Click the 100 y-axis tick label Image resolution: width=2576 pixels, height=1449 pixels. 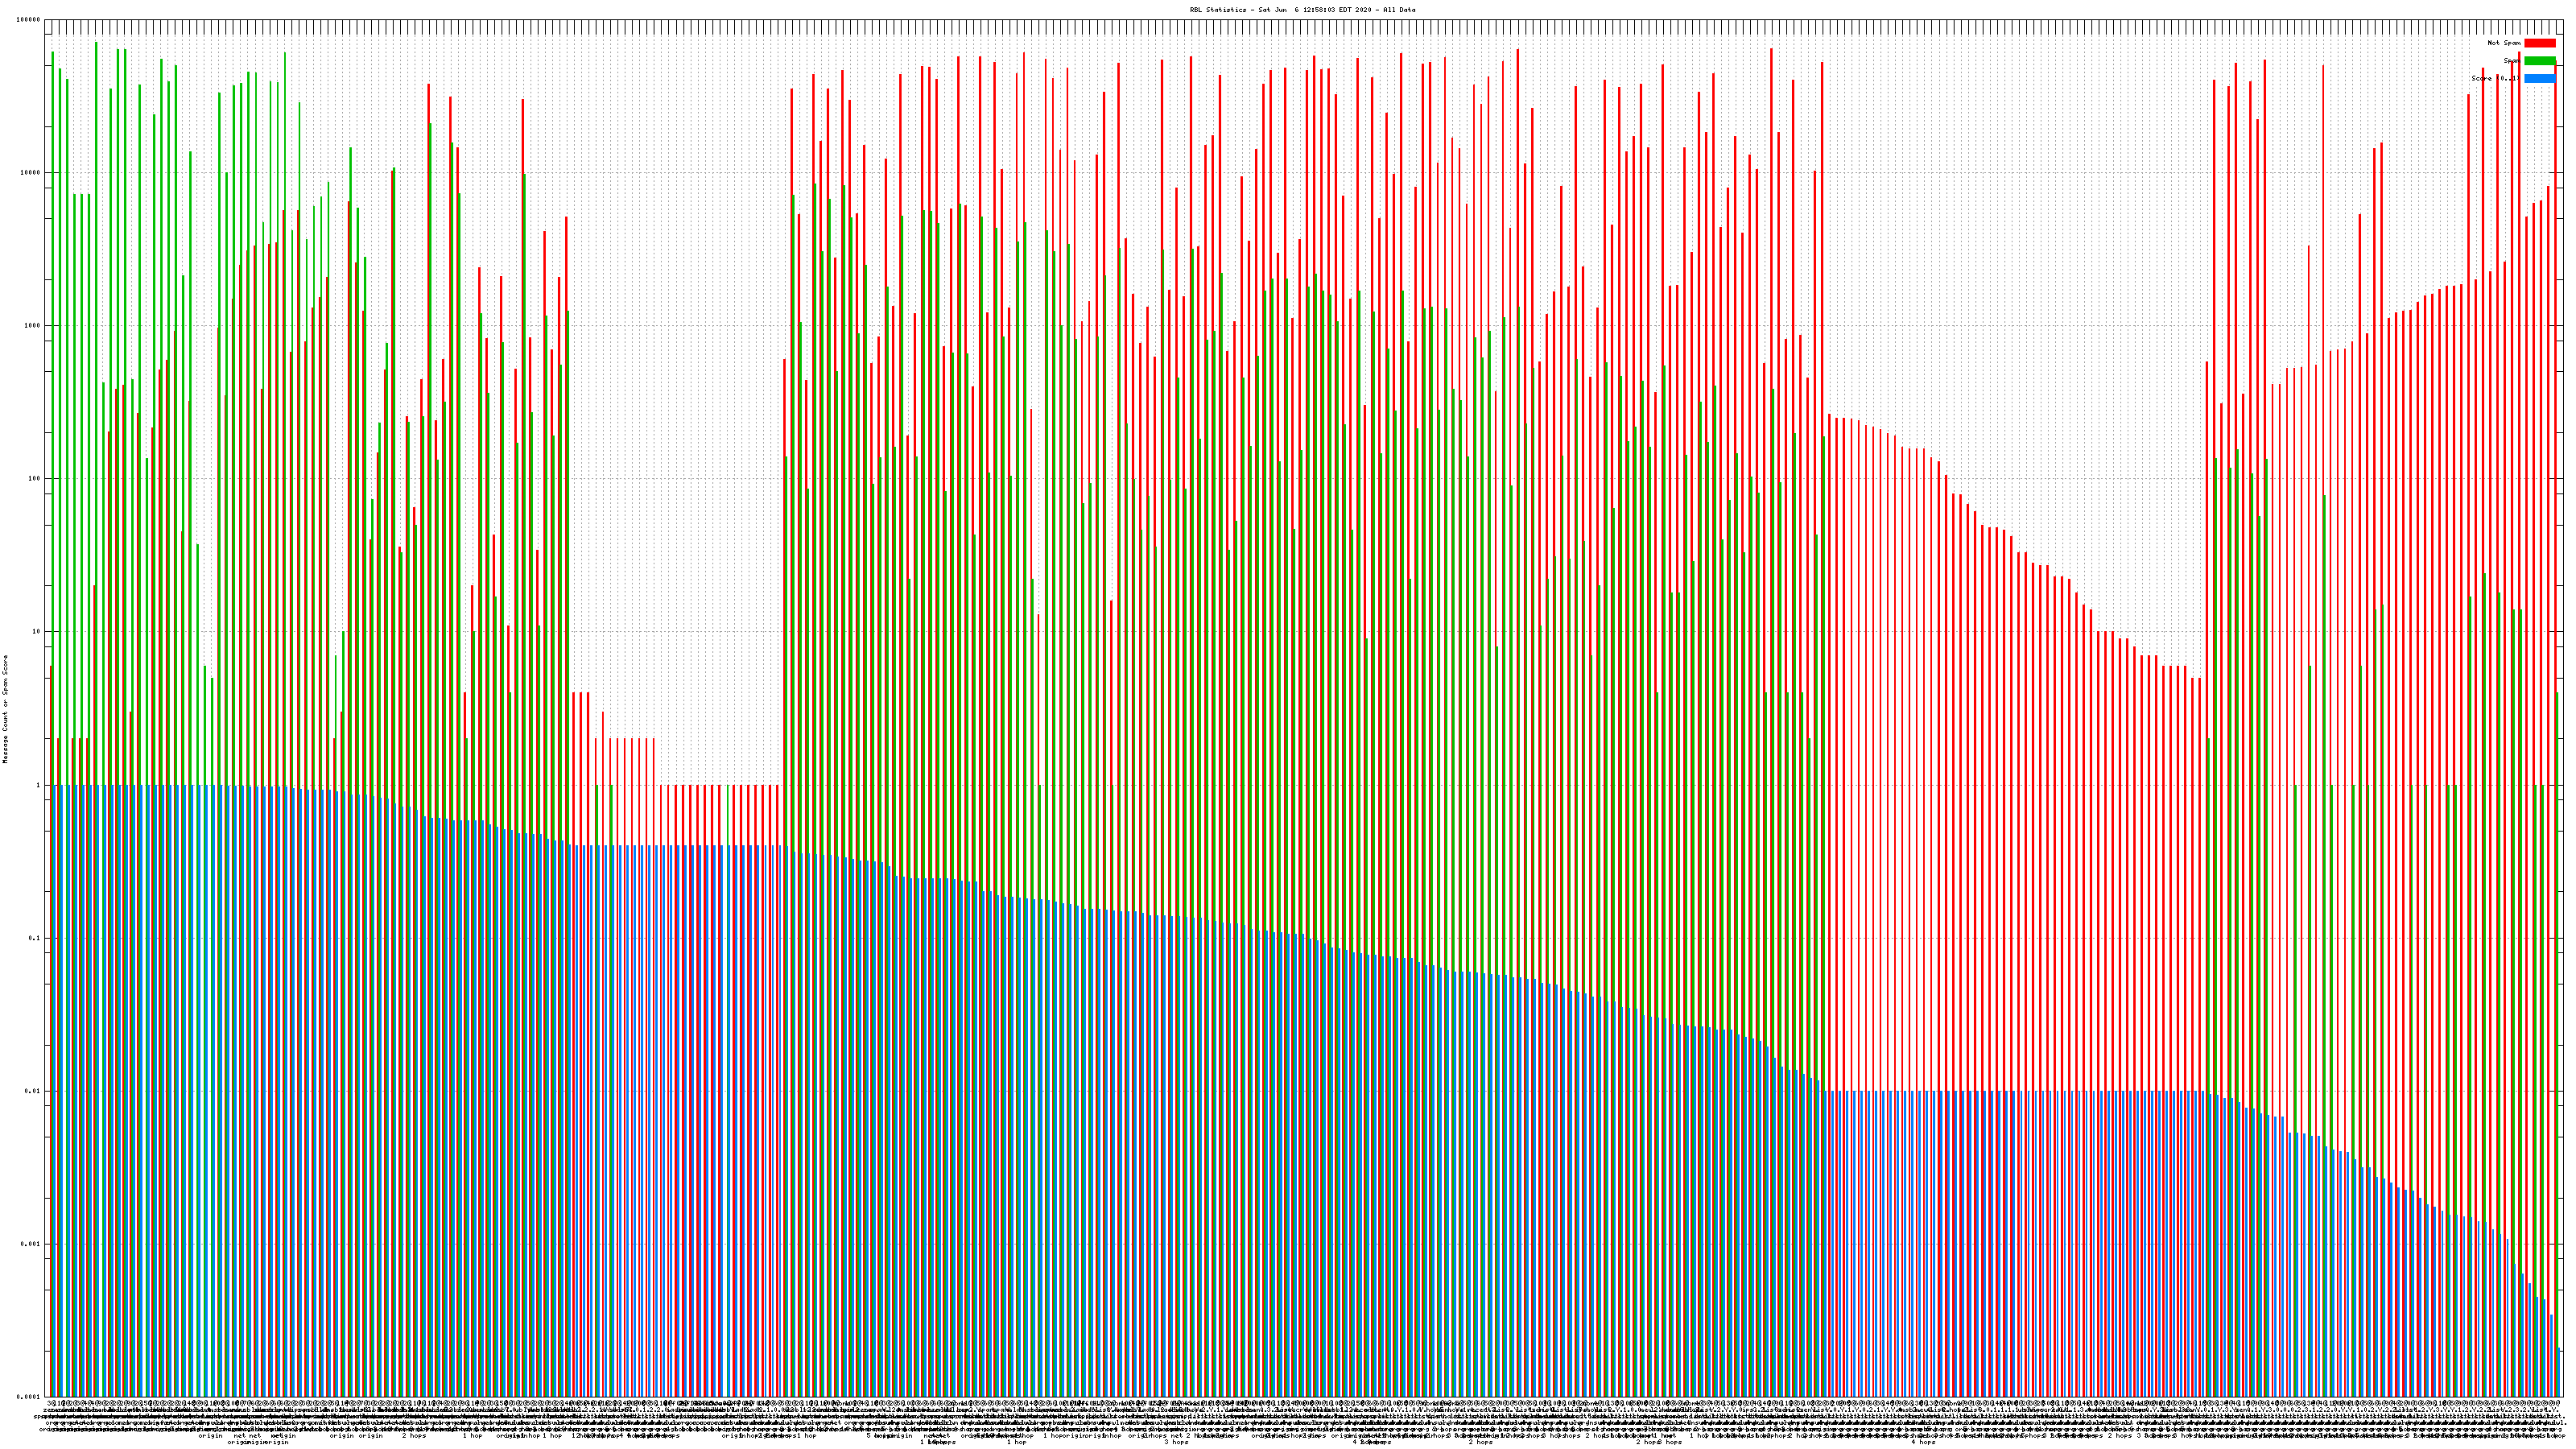(x=35, y=479)
